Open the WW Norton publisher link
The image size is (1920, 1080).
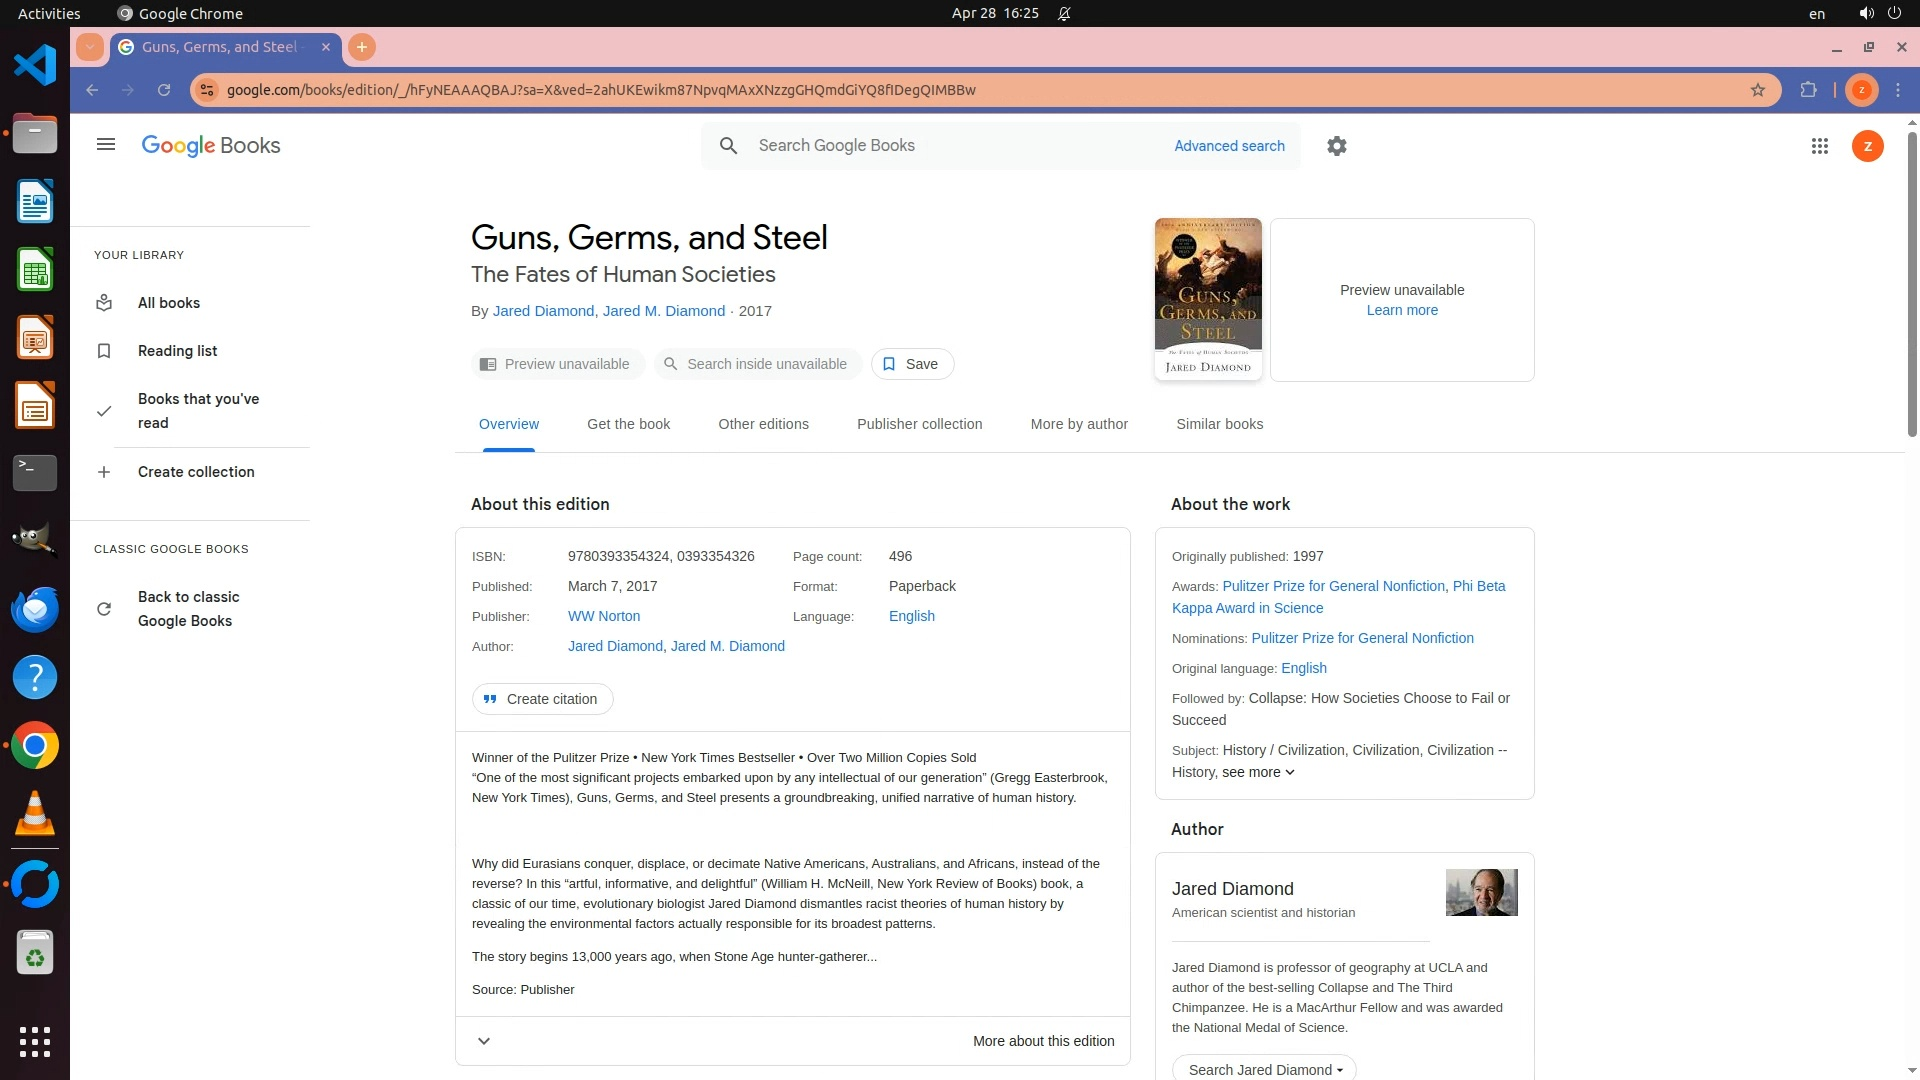point(604,616)
